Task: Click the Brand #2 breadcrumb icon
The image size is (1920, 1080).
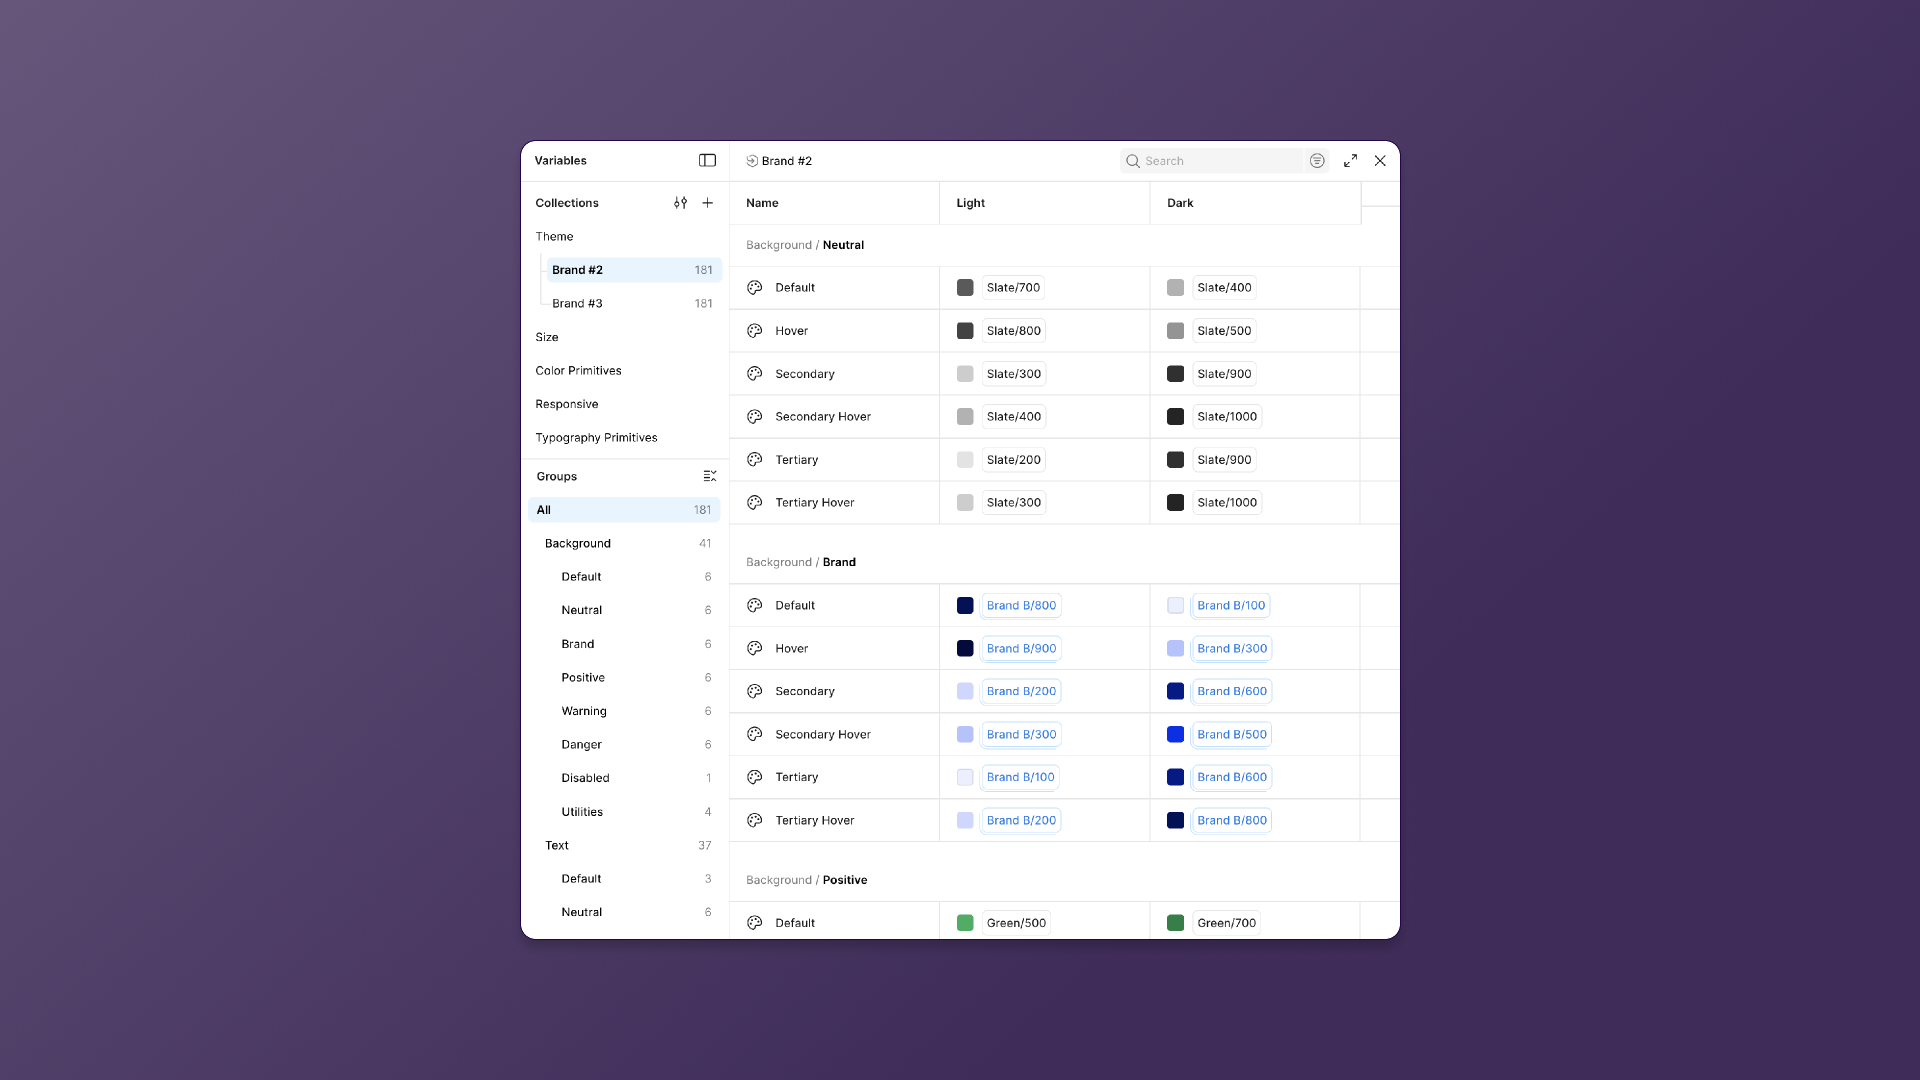Action: 752,161
